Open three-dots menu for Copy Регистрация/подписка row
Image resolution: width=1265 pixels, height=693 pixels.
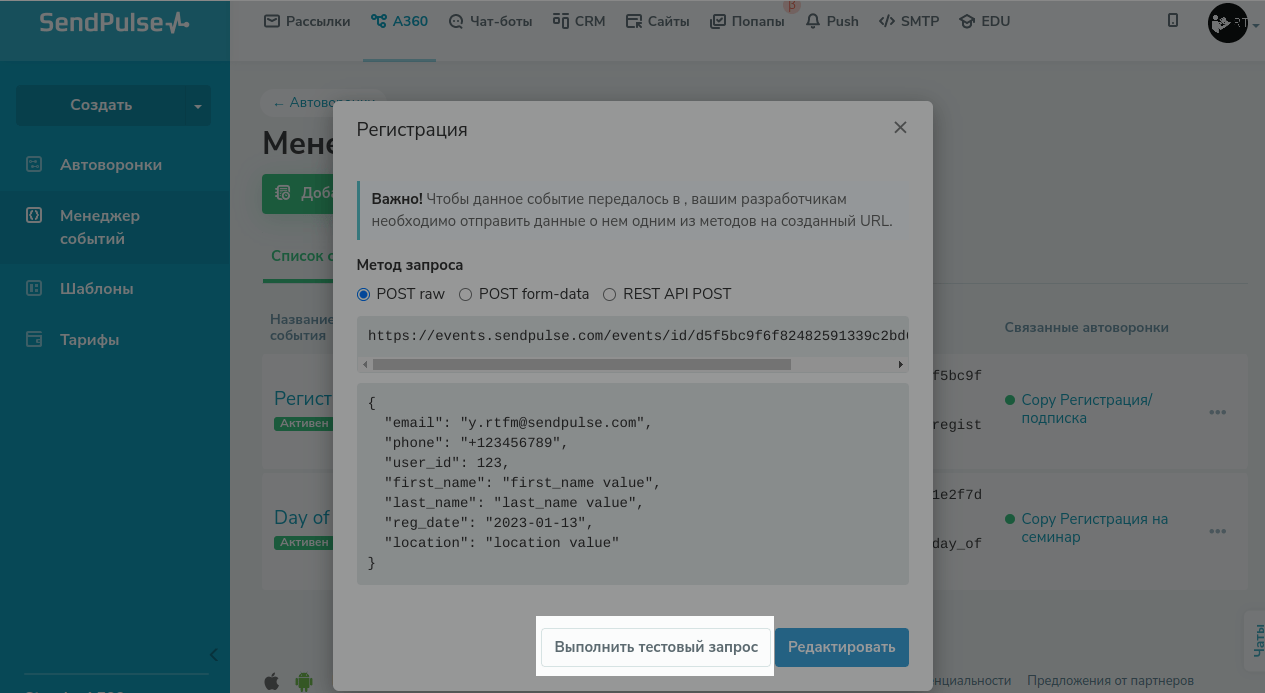(1217, 412)
